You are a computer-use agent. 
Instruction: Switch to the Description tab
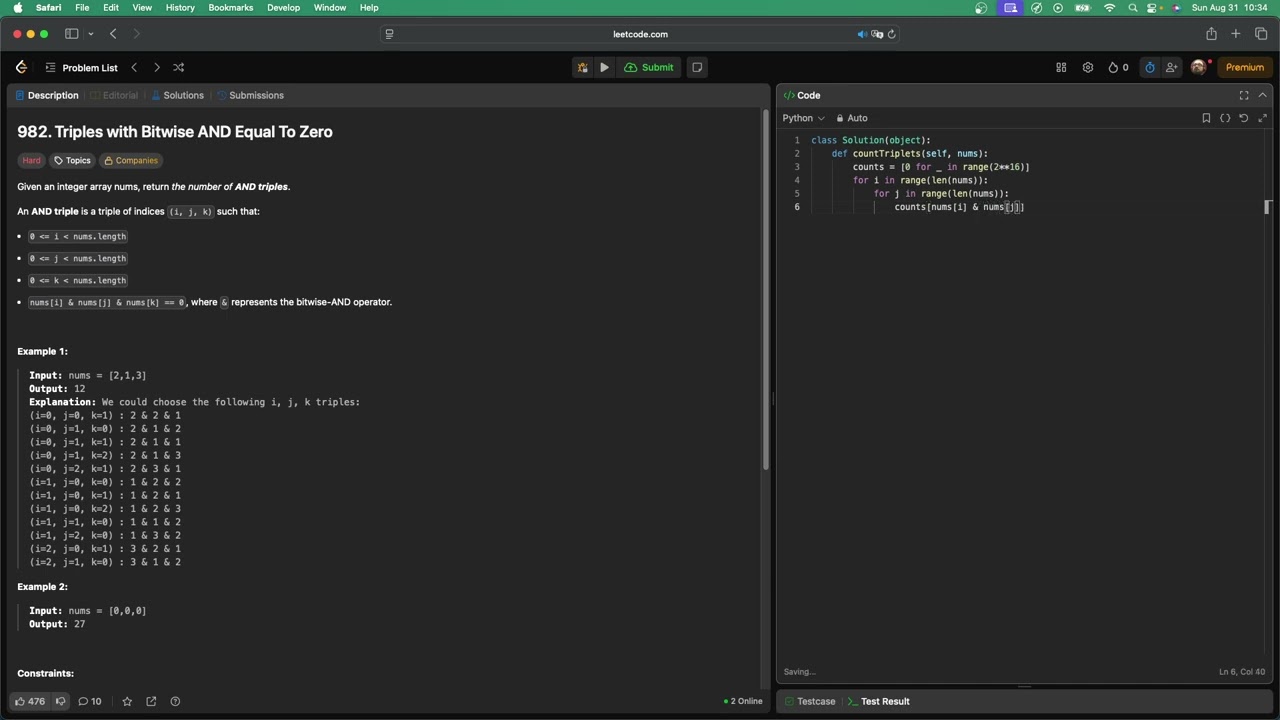pyautogui.click(x=47, y=95)
